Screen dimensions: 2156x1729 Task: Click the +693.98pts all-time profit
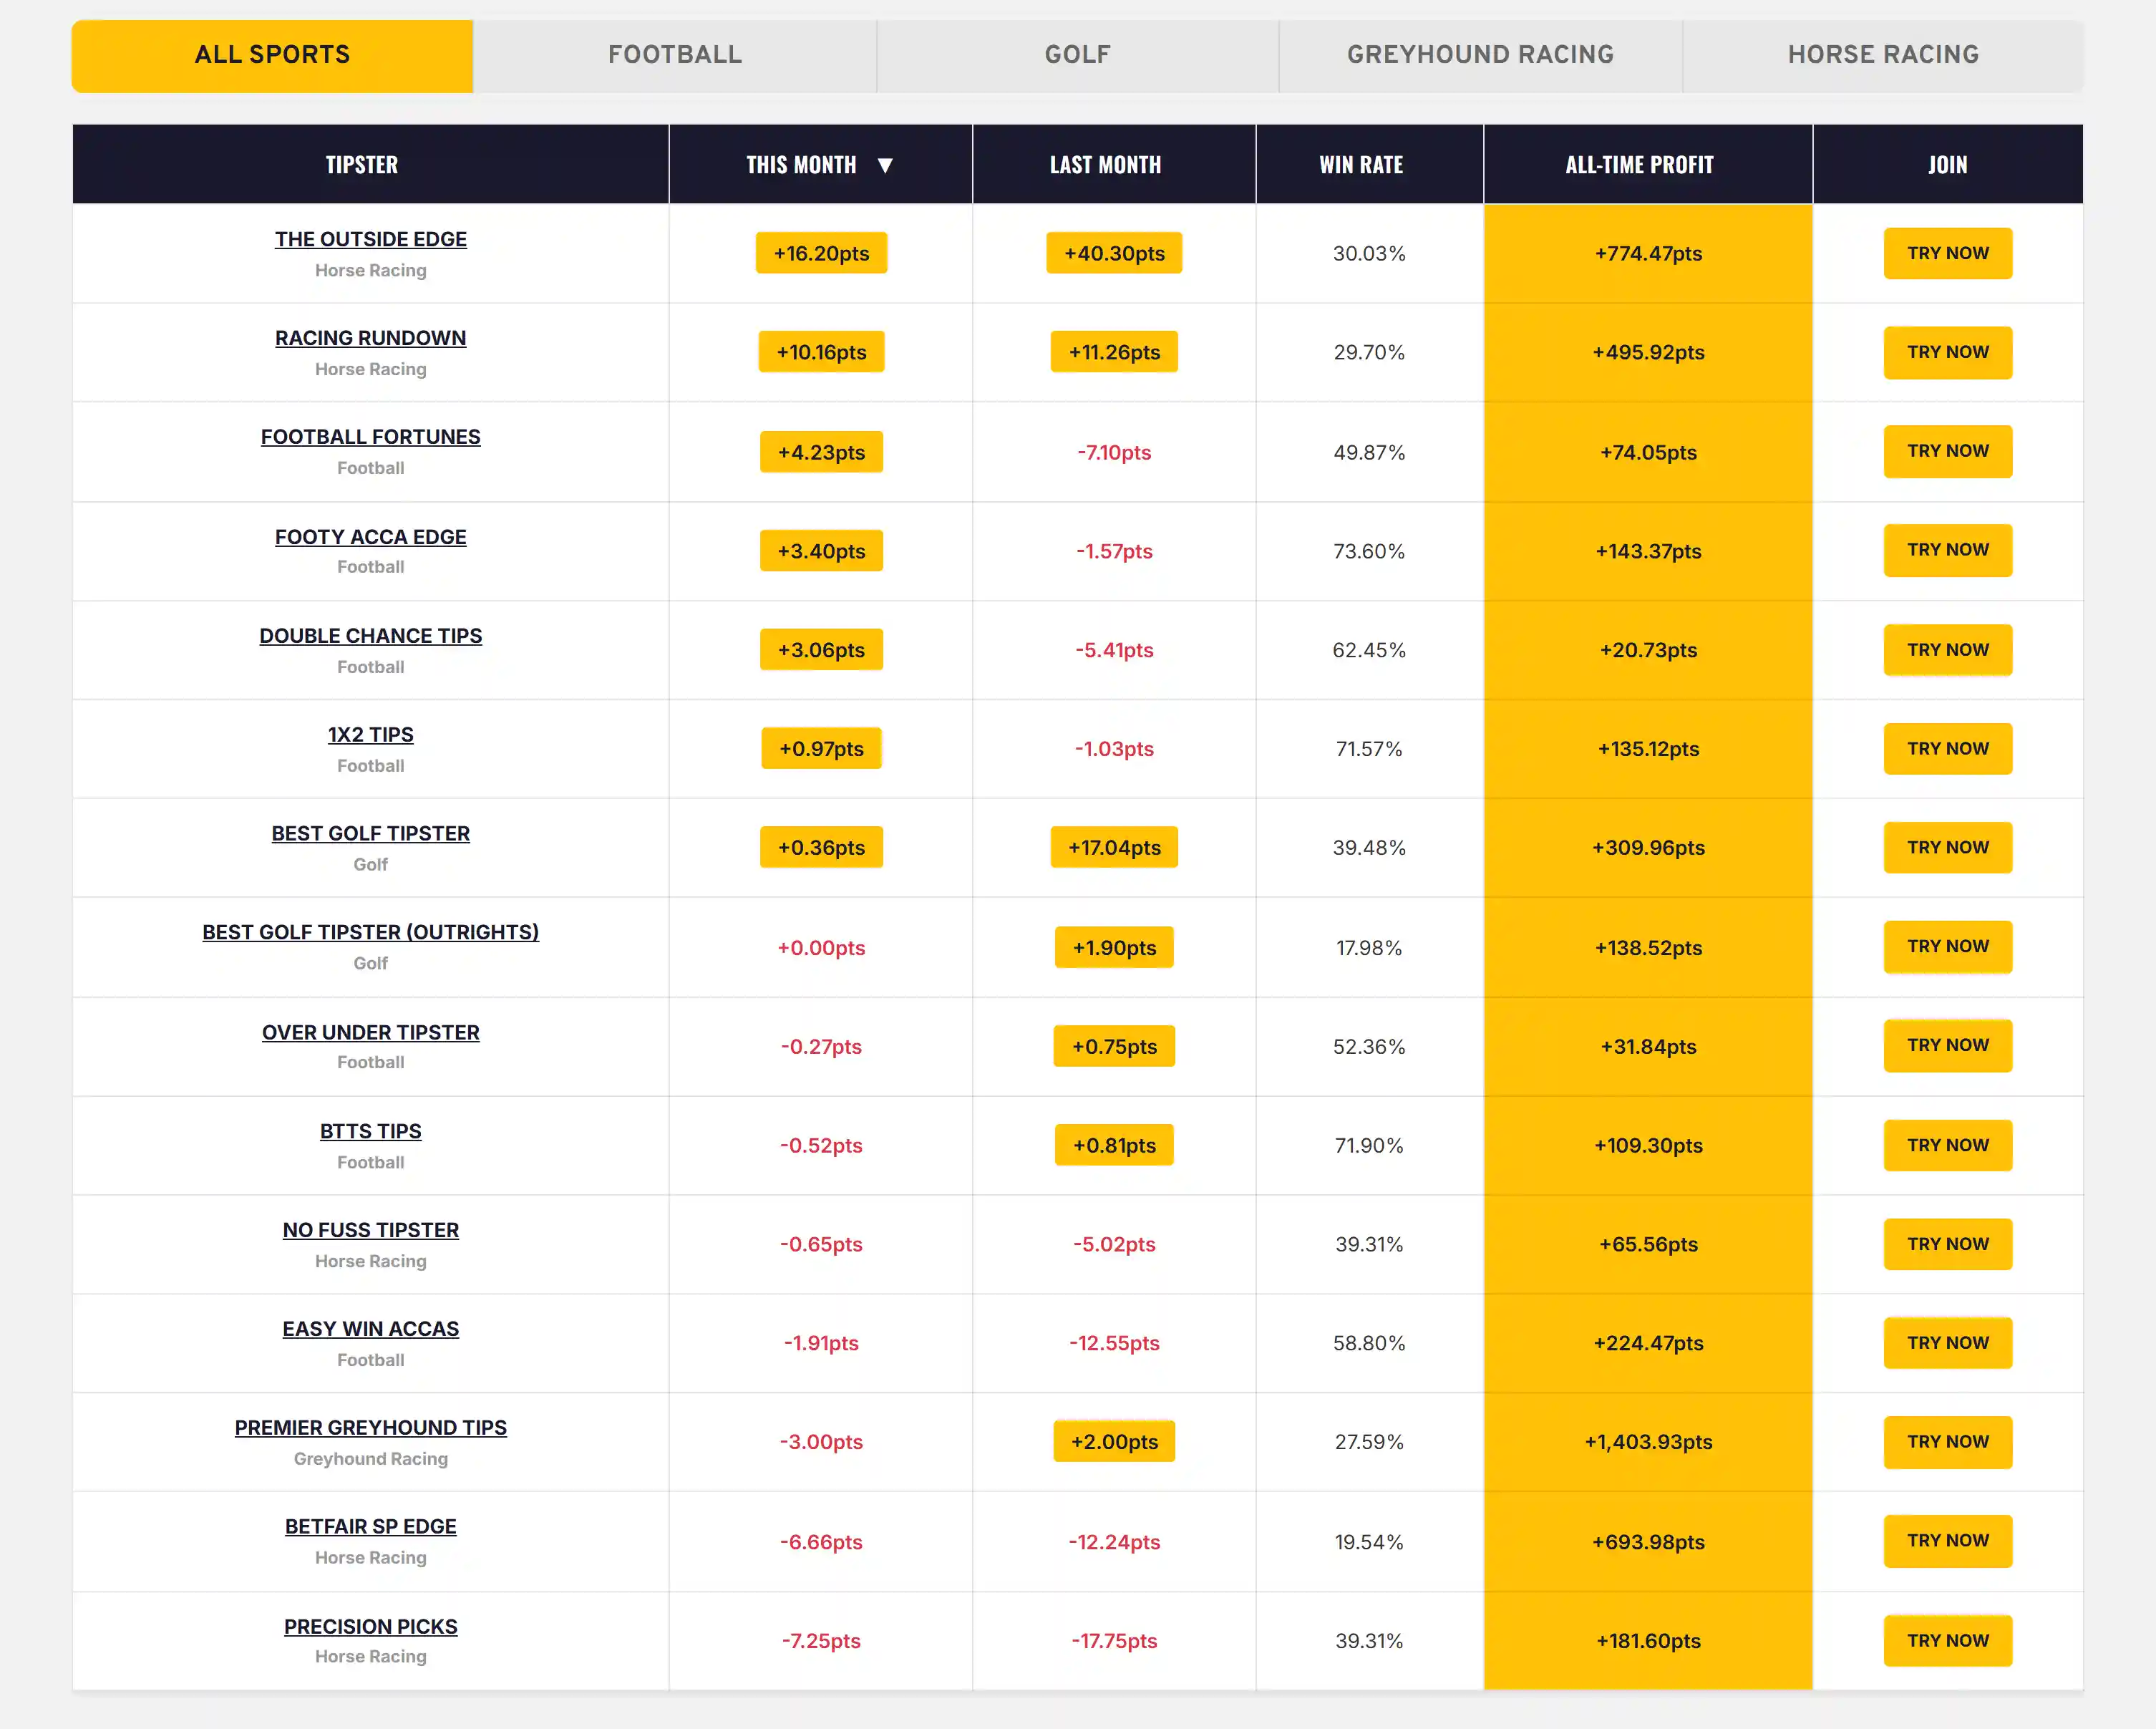click(x=1648, y=1542)
